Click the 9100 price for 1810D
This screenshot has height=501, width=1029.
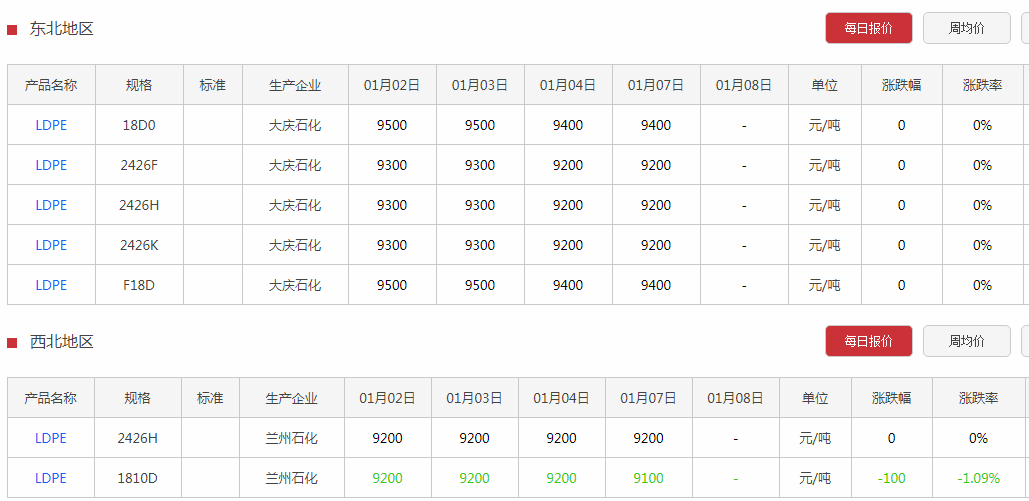click(648, 478)
